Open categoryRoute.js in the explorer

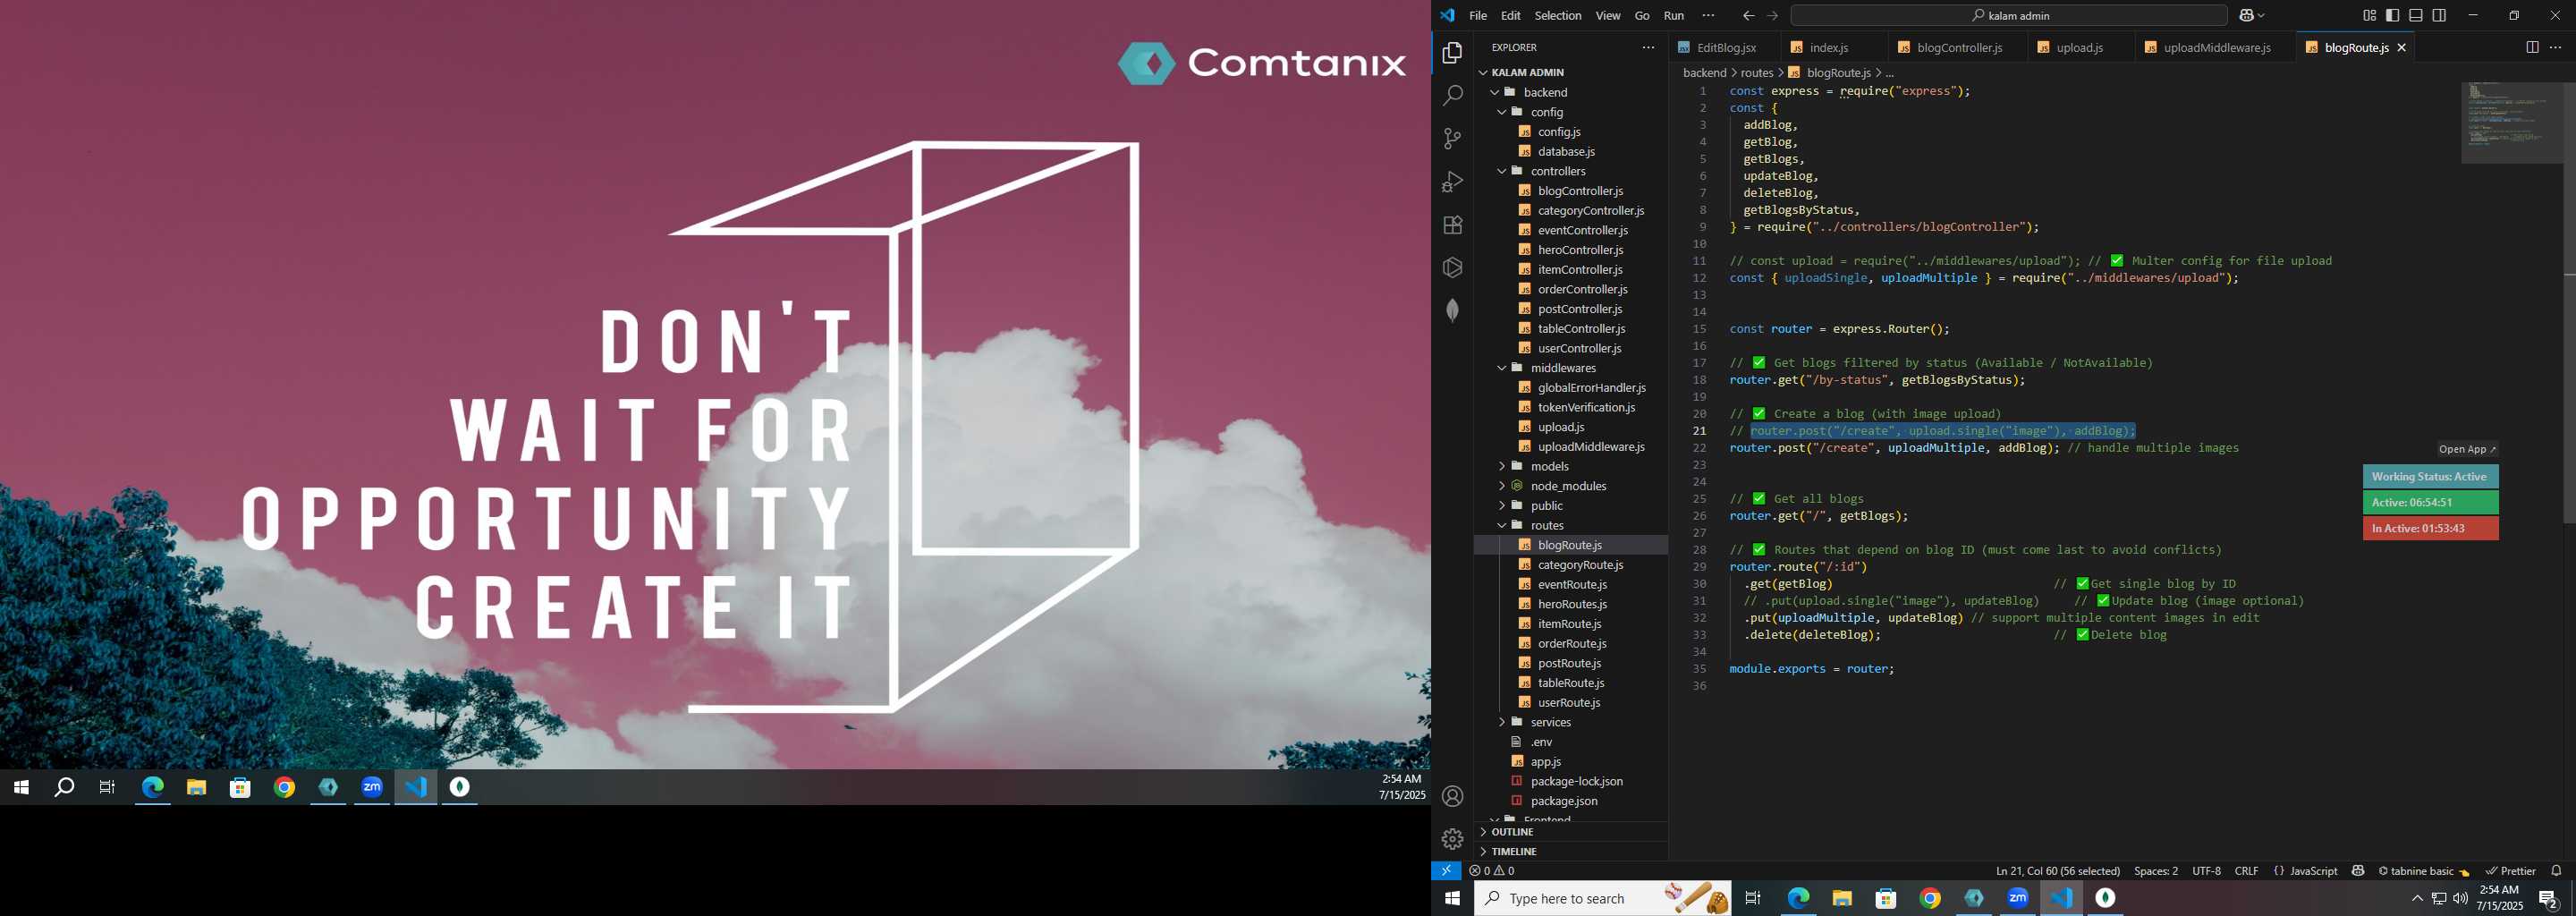click(x=1580, y=565)
